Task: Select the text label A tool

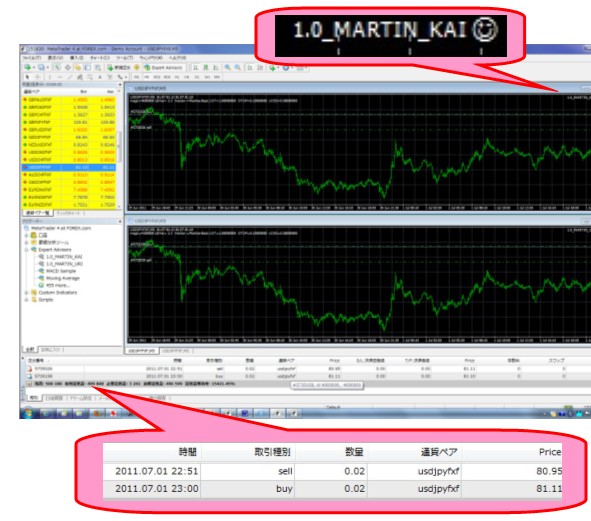Action: pos(100,77)
